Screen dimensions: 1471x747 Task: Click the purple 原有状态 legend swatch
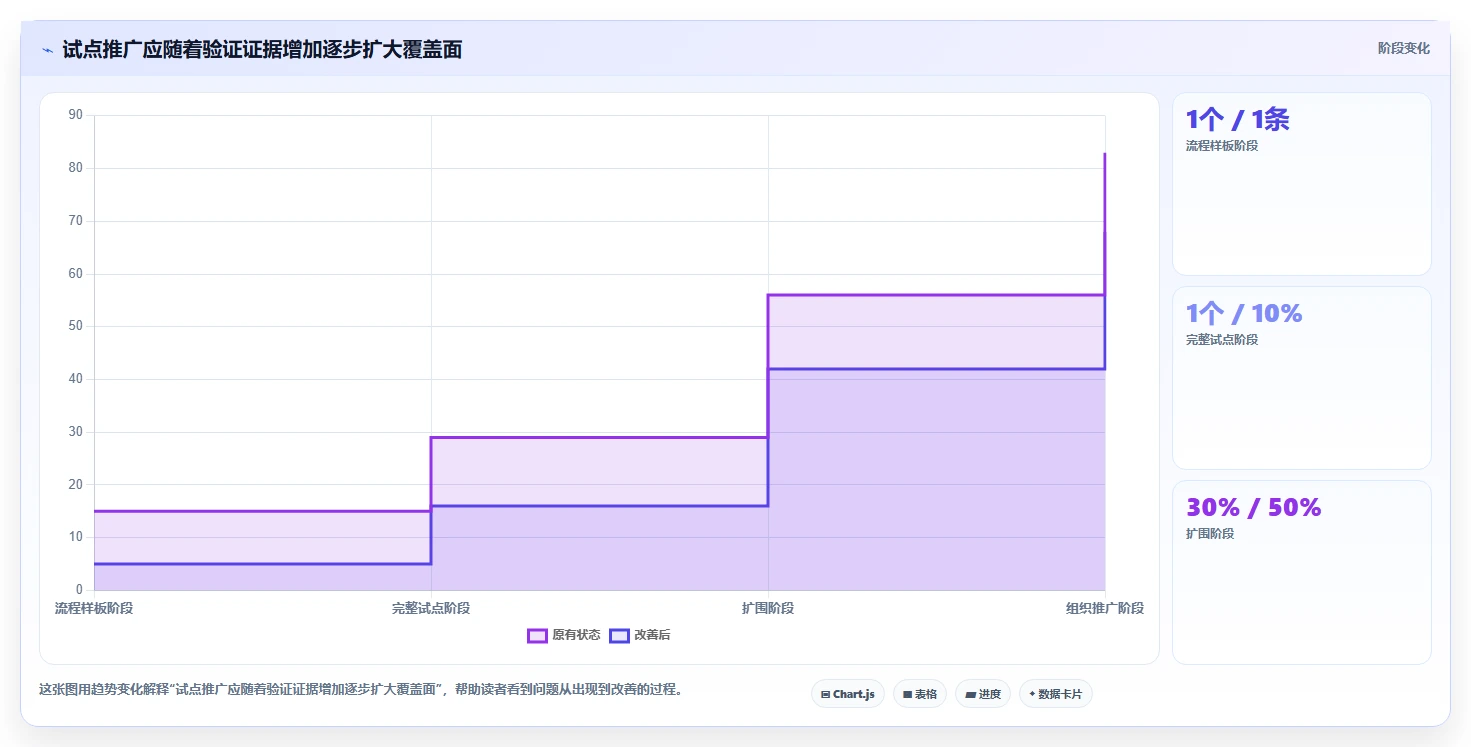click(537, 635)
